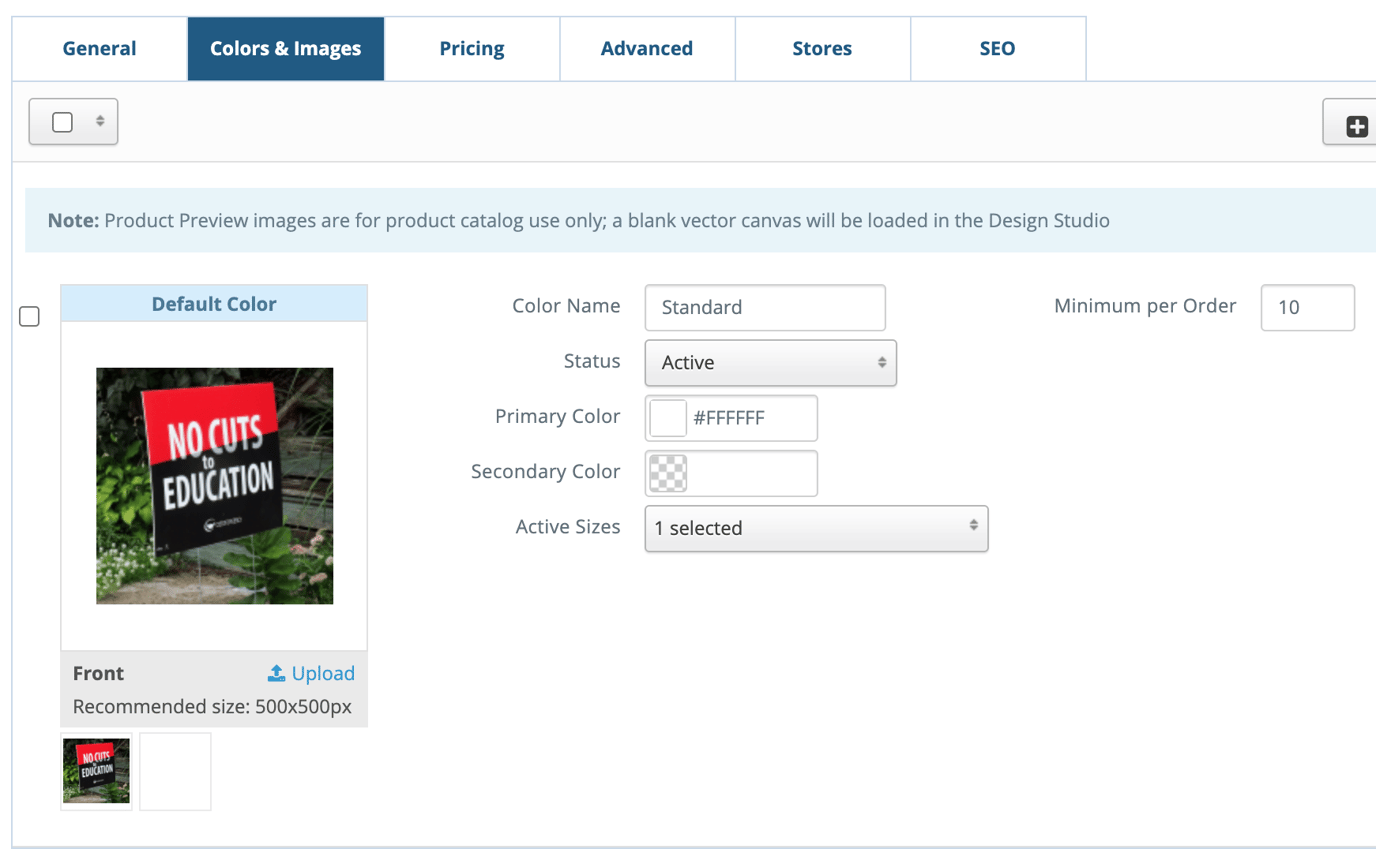Open the bulk selection dropdown arrows
The width and height of the screenshot is (1376, 849).
100,121
